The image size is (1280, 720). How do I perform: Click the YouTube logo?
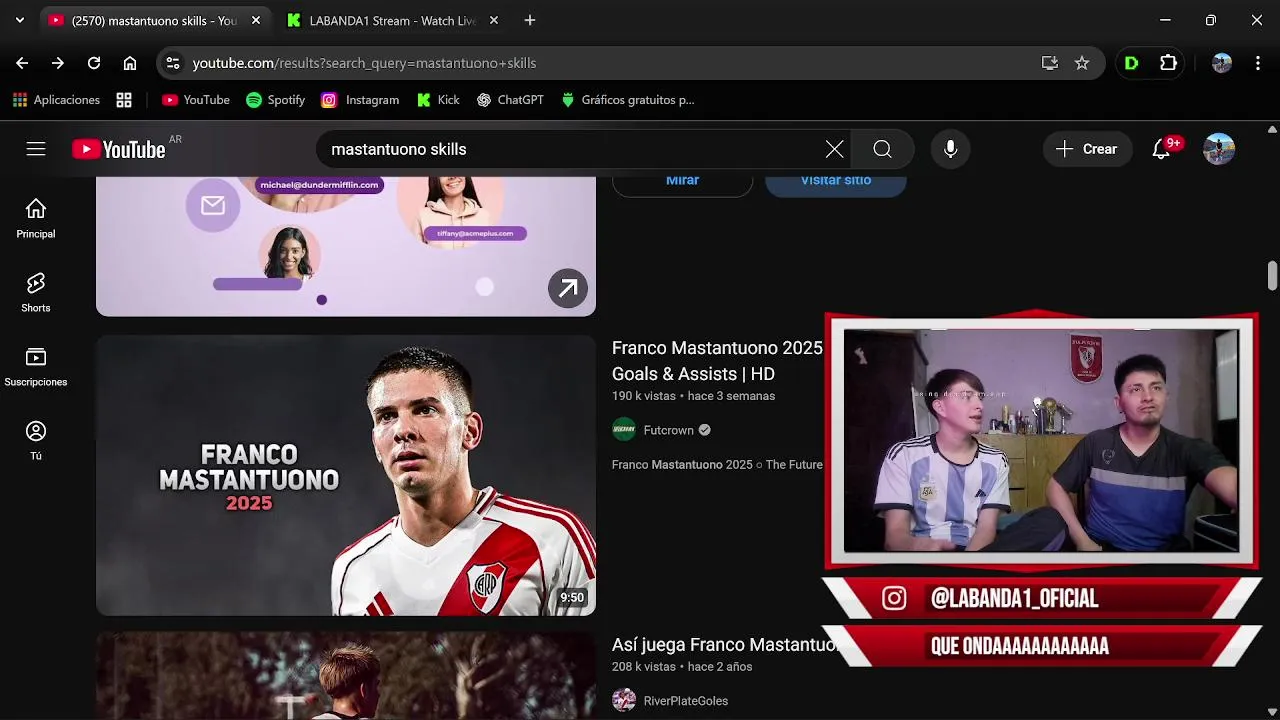point(118,149)
